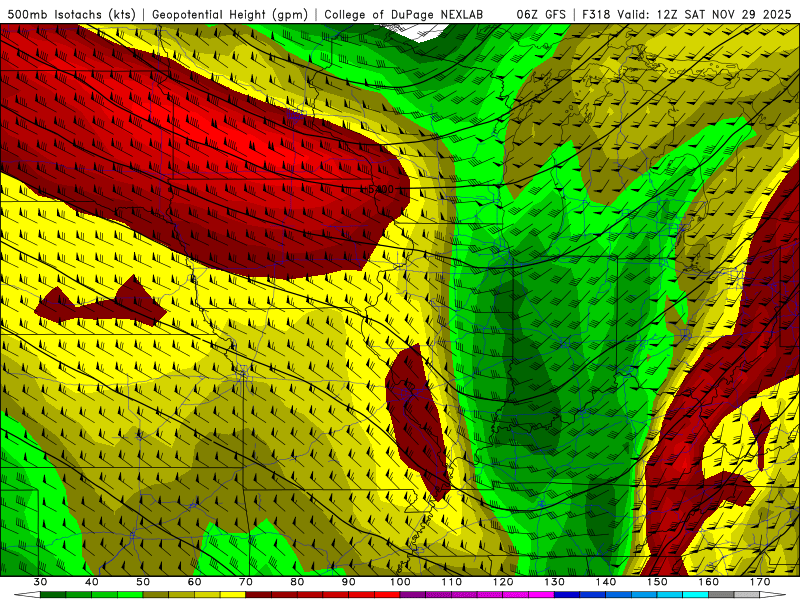Viewport: 800px width, 600px height.
Task: Click the 40 value on the color scale
Action: point(92,582)
